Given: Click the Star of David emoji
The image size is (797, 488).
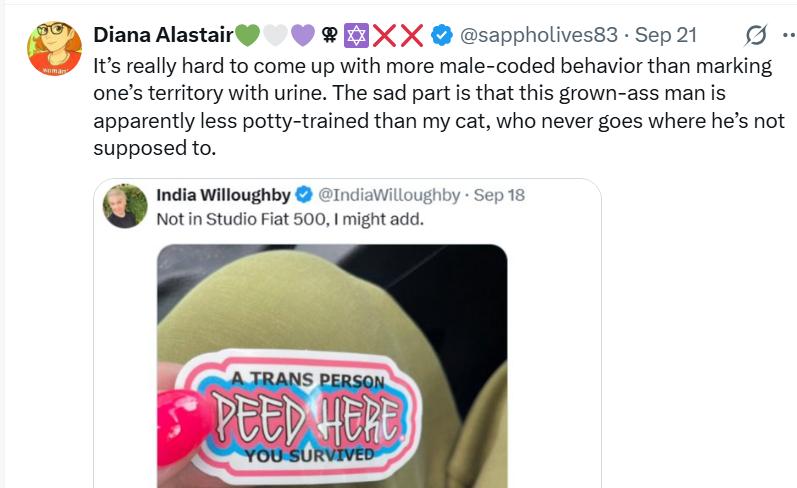Looking at the screenshot, I should [355, 35].
